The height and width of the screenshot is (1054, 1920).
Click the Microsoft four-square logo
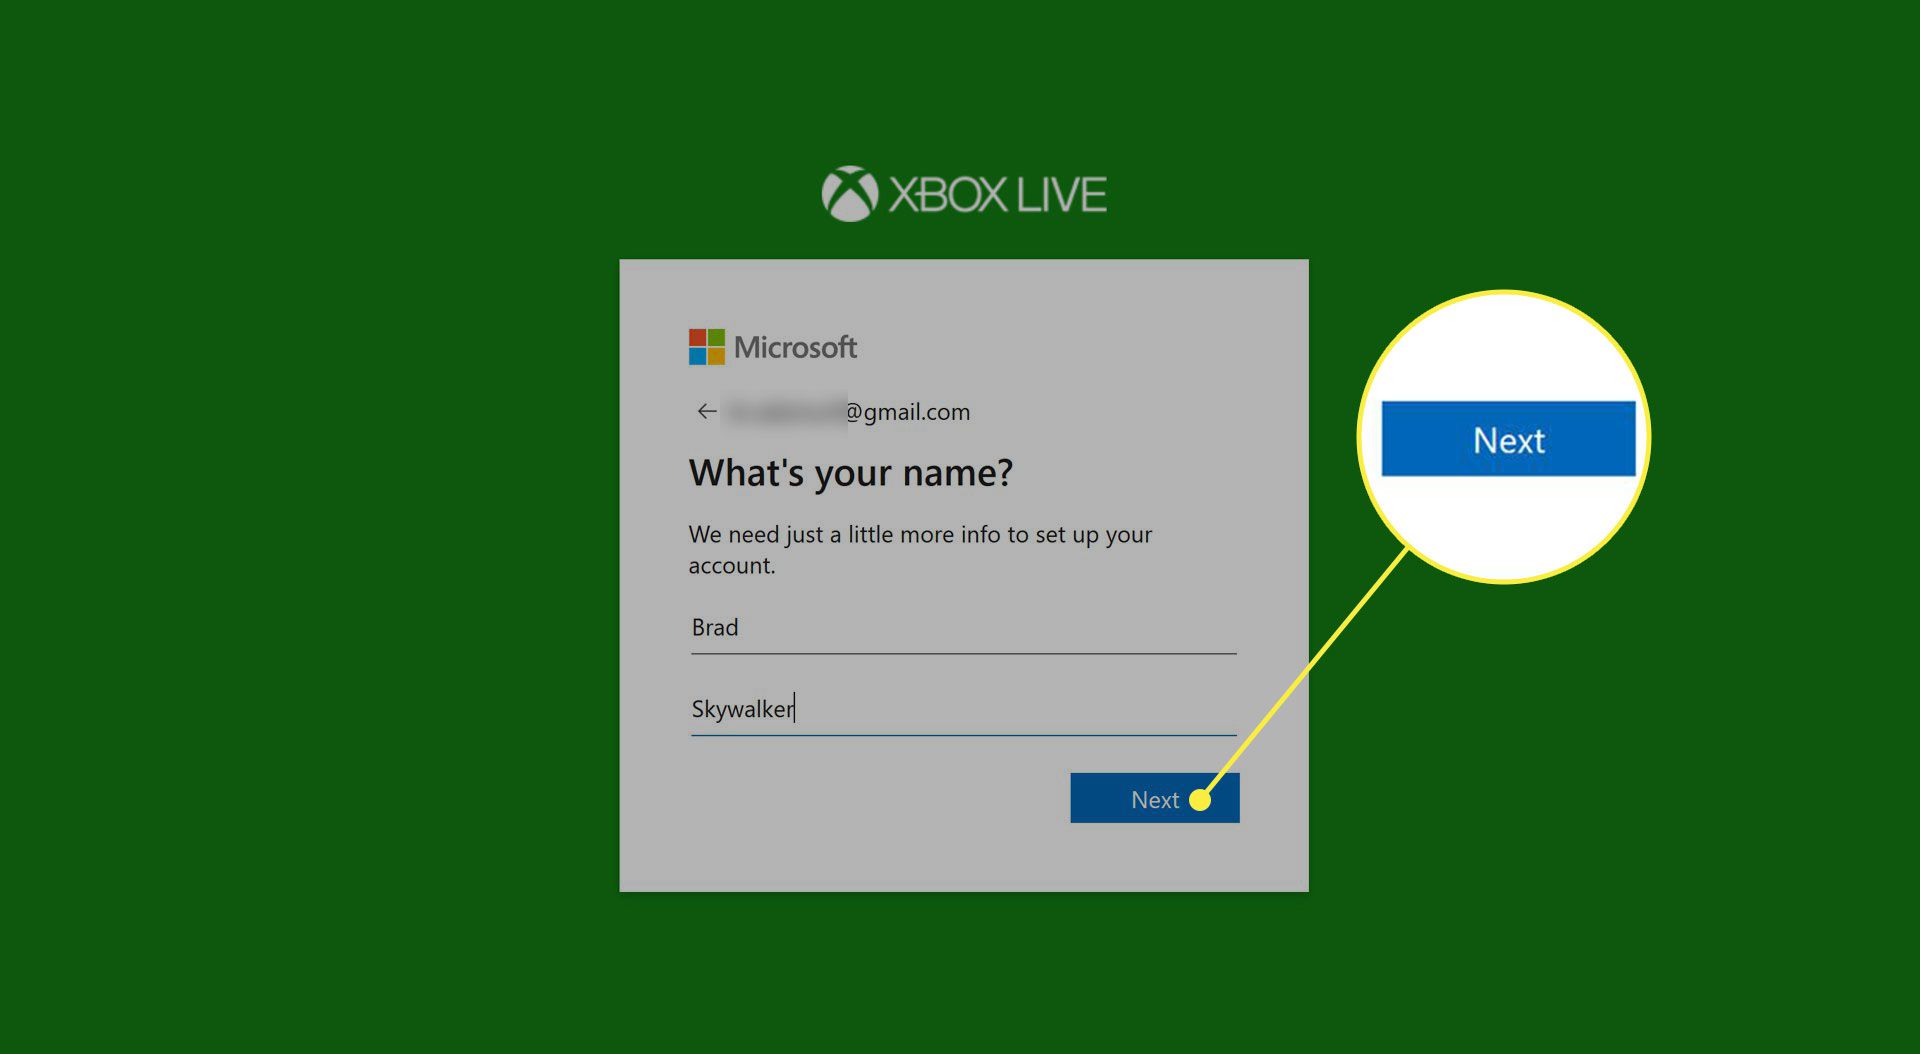[706, 347]
